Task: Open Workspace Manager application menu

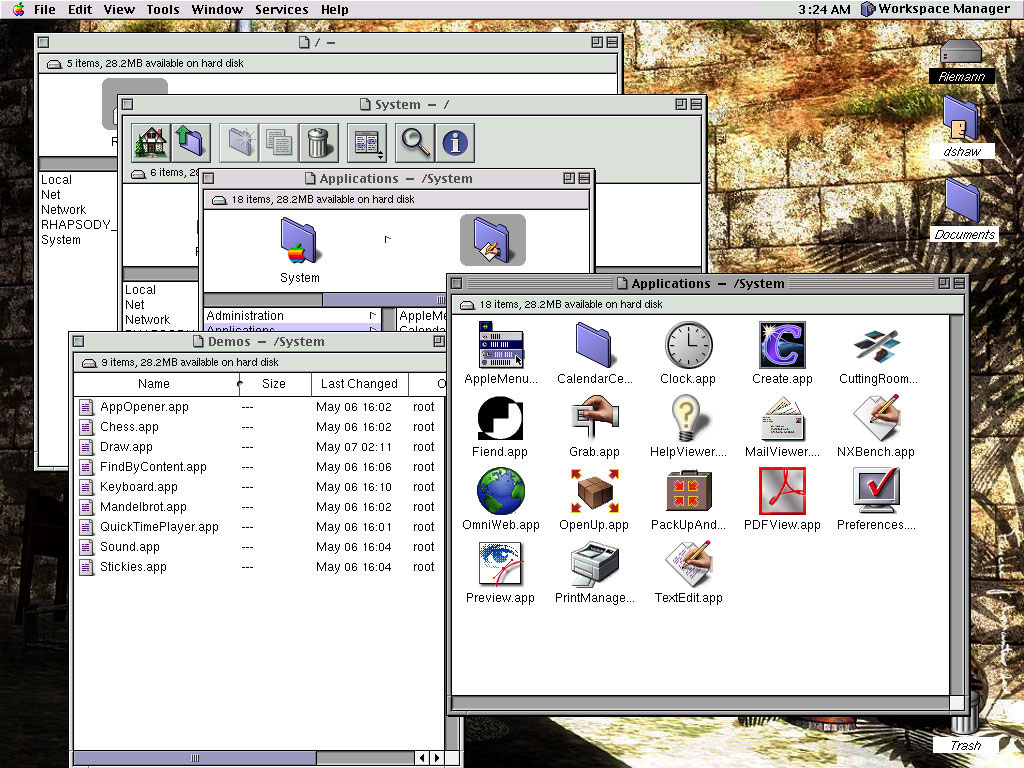Action: point(935,9)
